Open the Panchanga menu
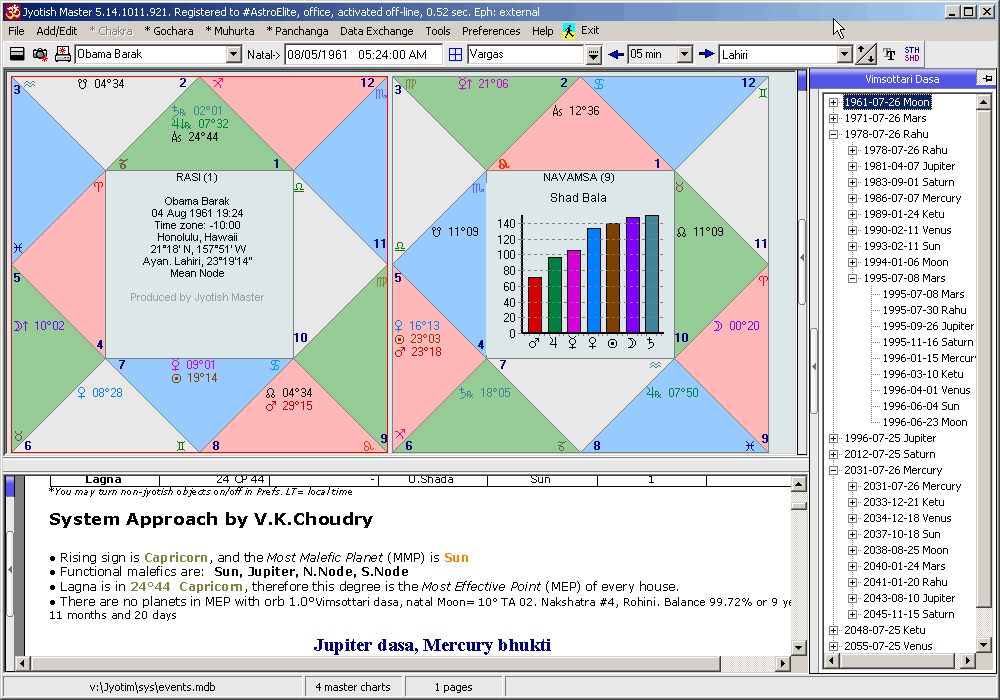This screenshot has width=1000, height=700. (297, 31)
